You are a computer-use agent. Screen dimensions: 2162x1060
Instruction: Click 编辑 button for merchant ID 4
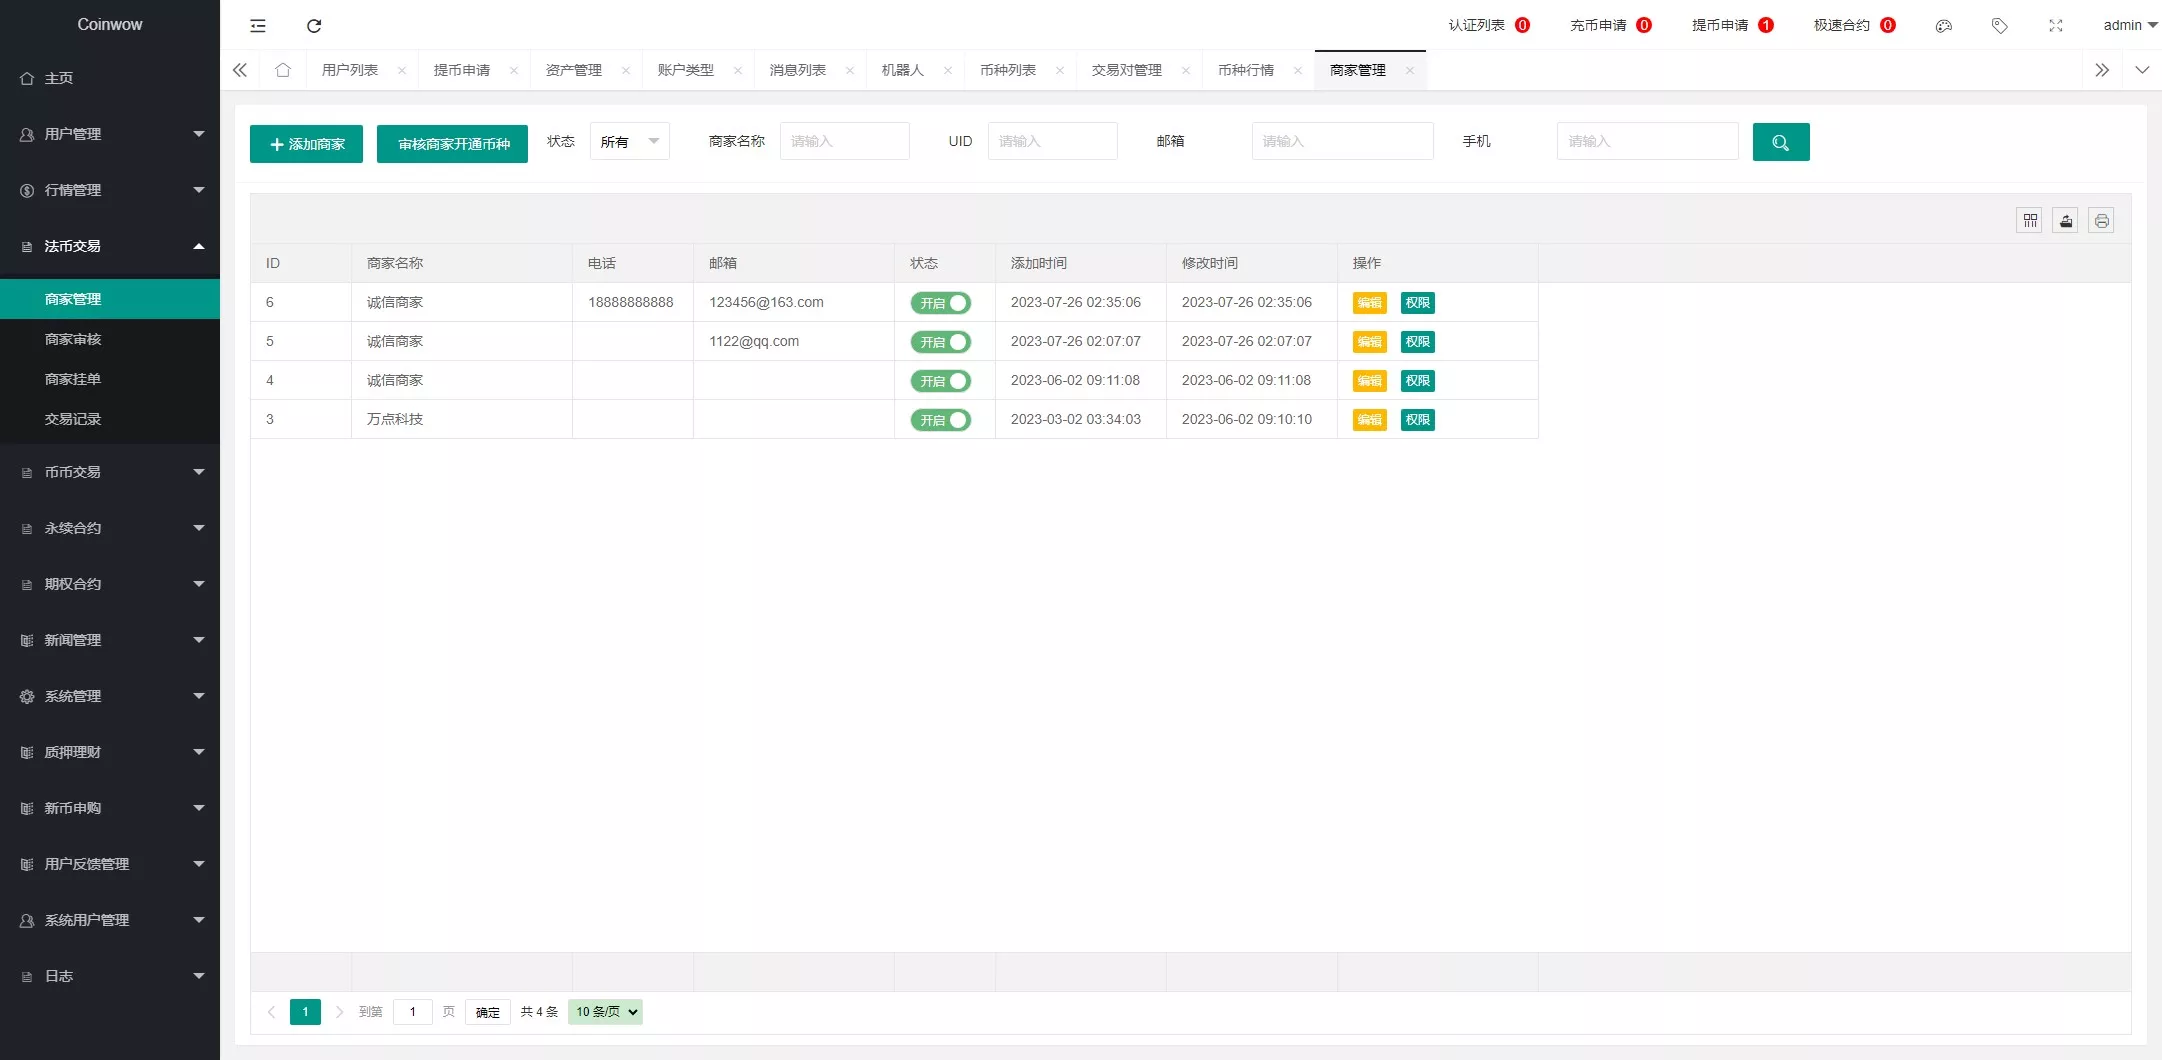coord(1369,381)
